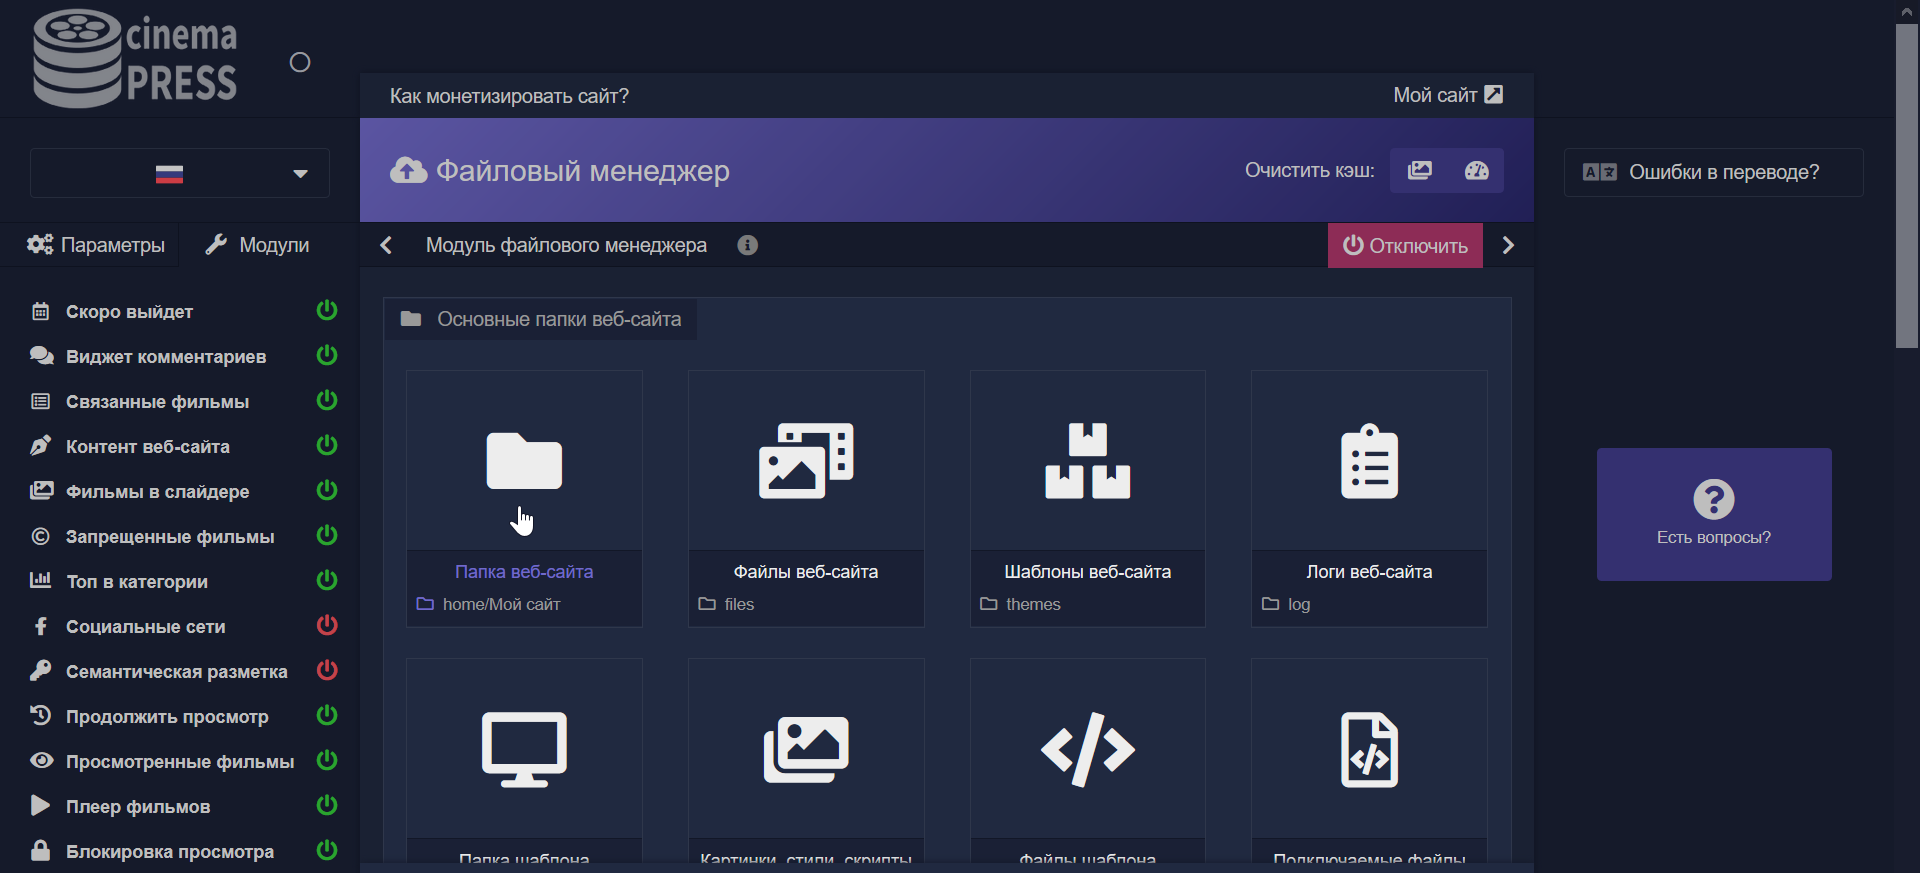This screenshot has width=1920, height=873.
Task: Open the website files images icon
Action: click(806, 461)
